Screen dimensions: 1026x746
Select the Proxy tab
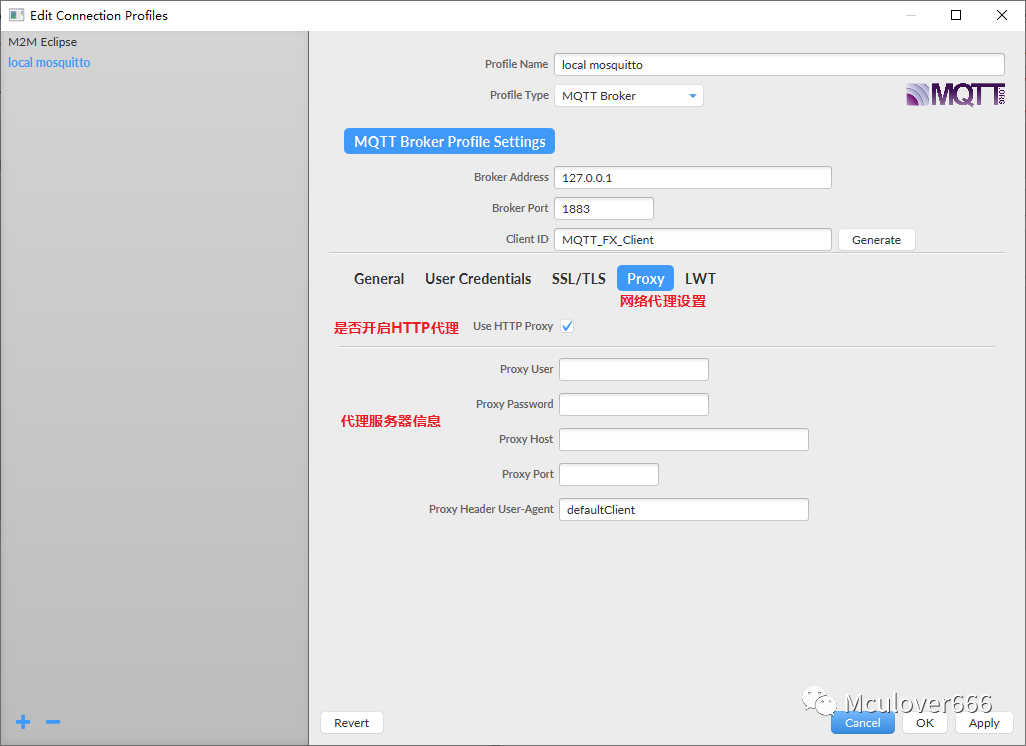(x=645, y=279)
